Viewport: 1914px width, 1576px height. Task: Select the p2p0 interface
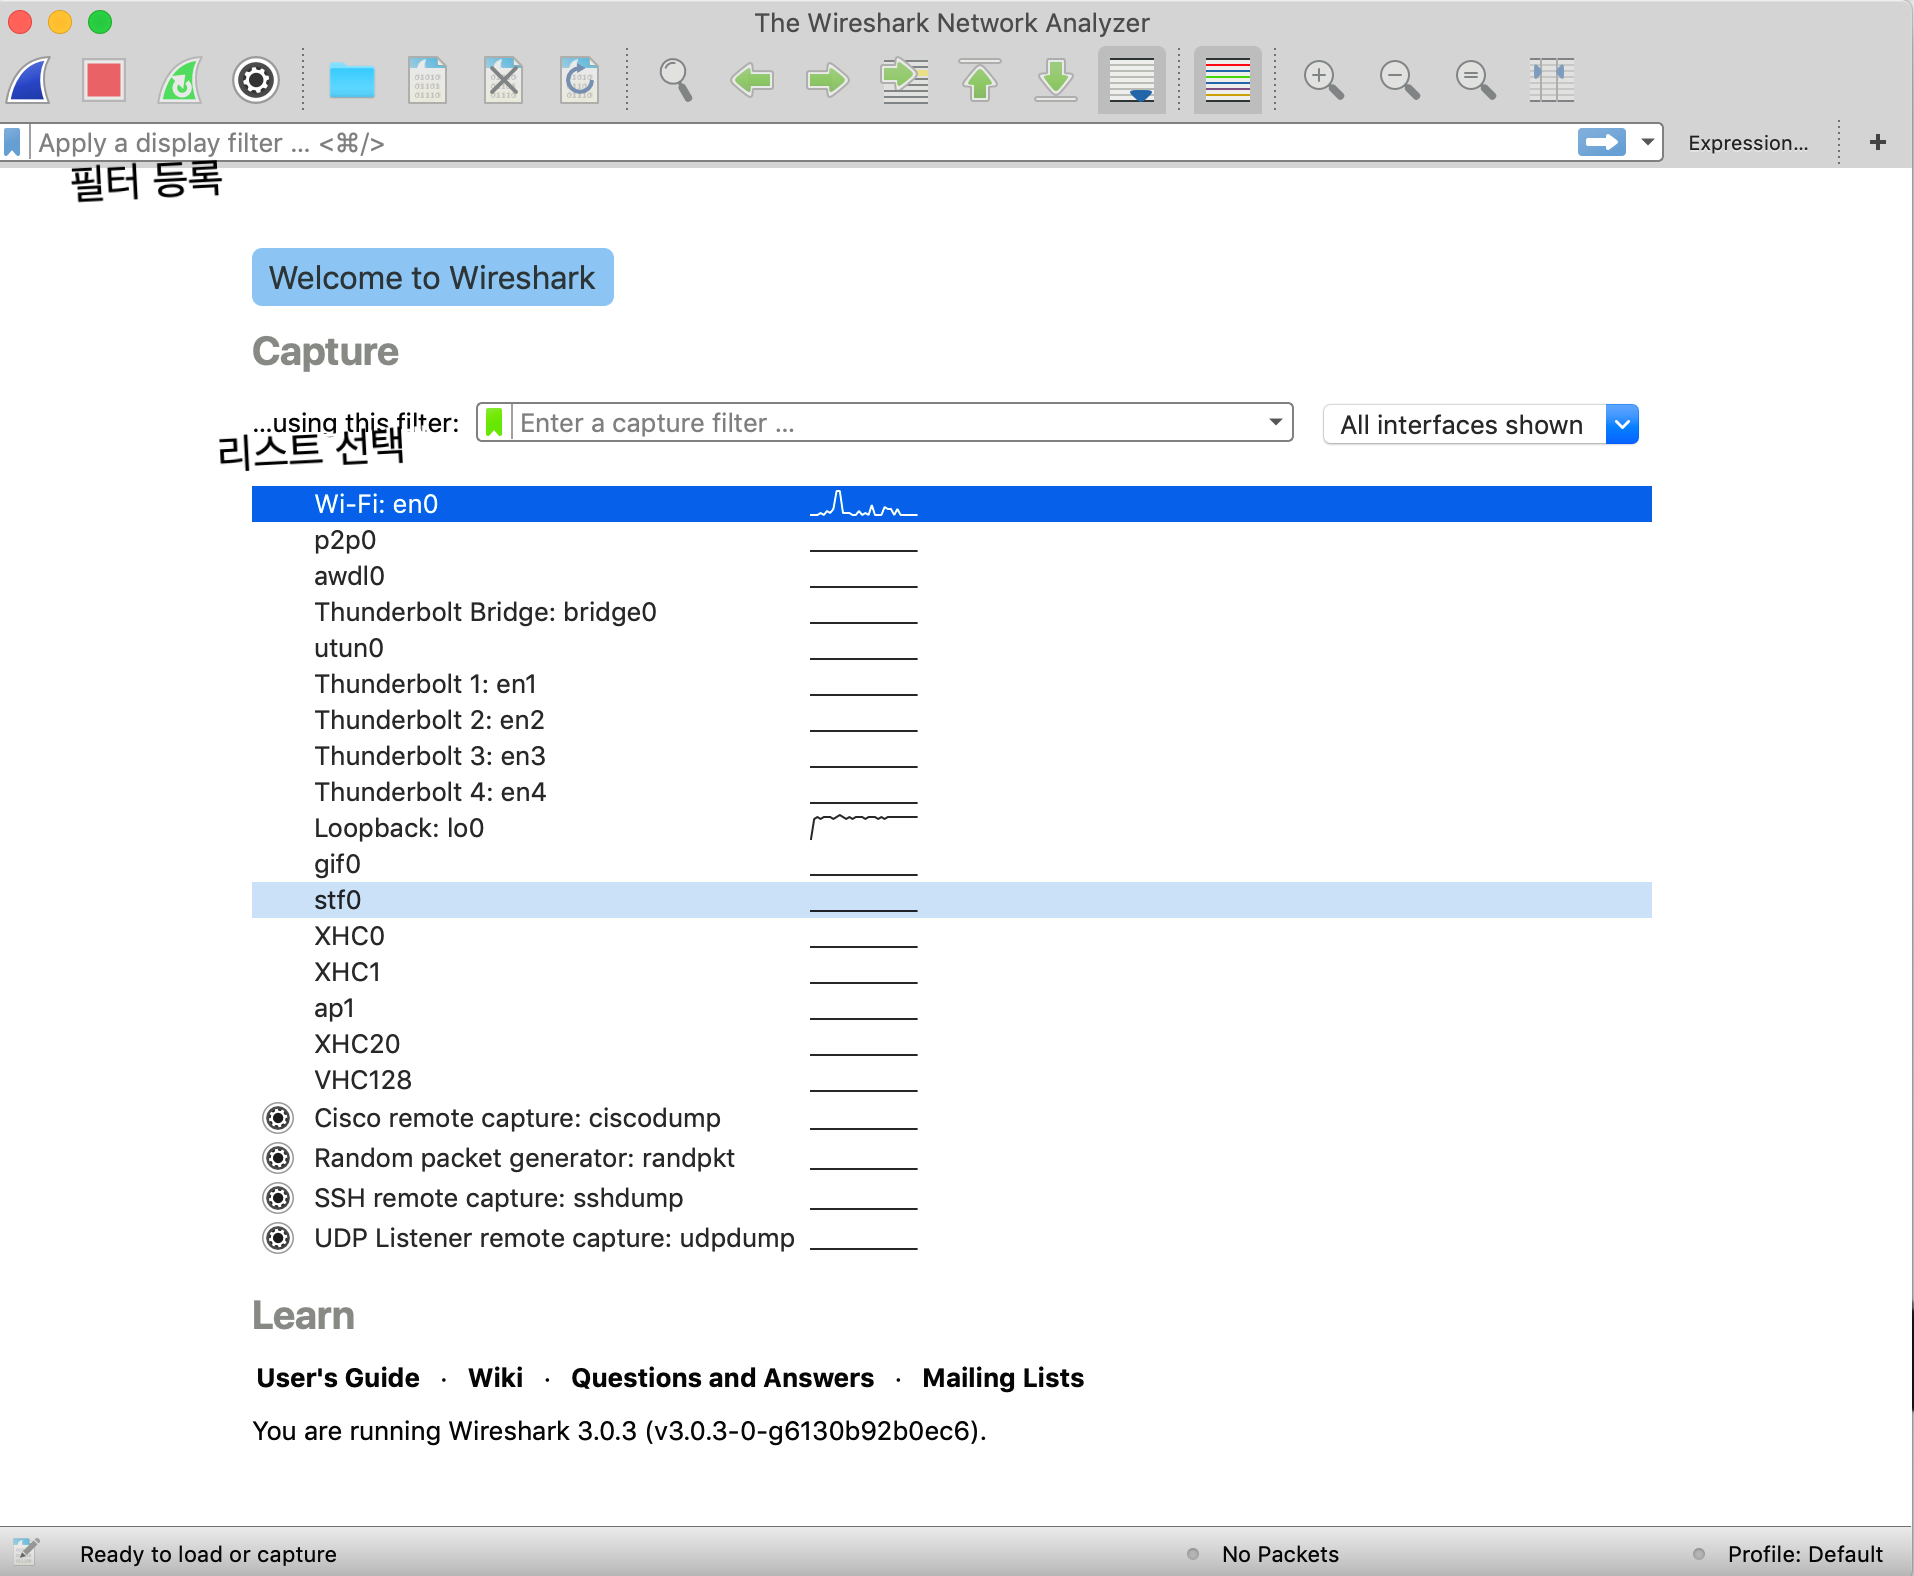point(952,540)
